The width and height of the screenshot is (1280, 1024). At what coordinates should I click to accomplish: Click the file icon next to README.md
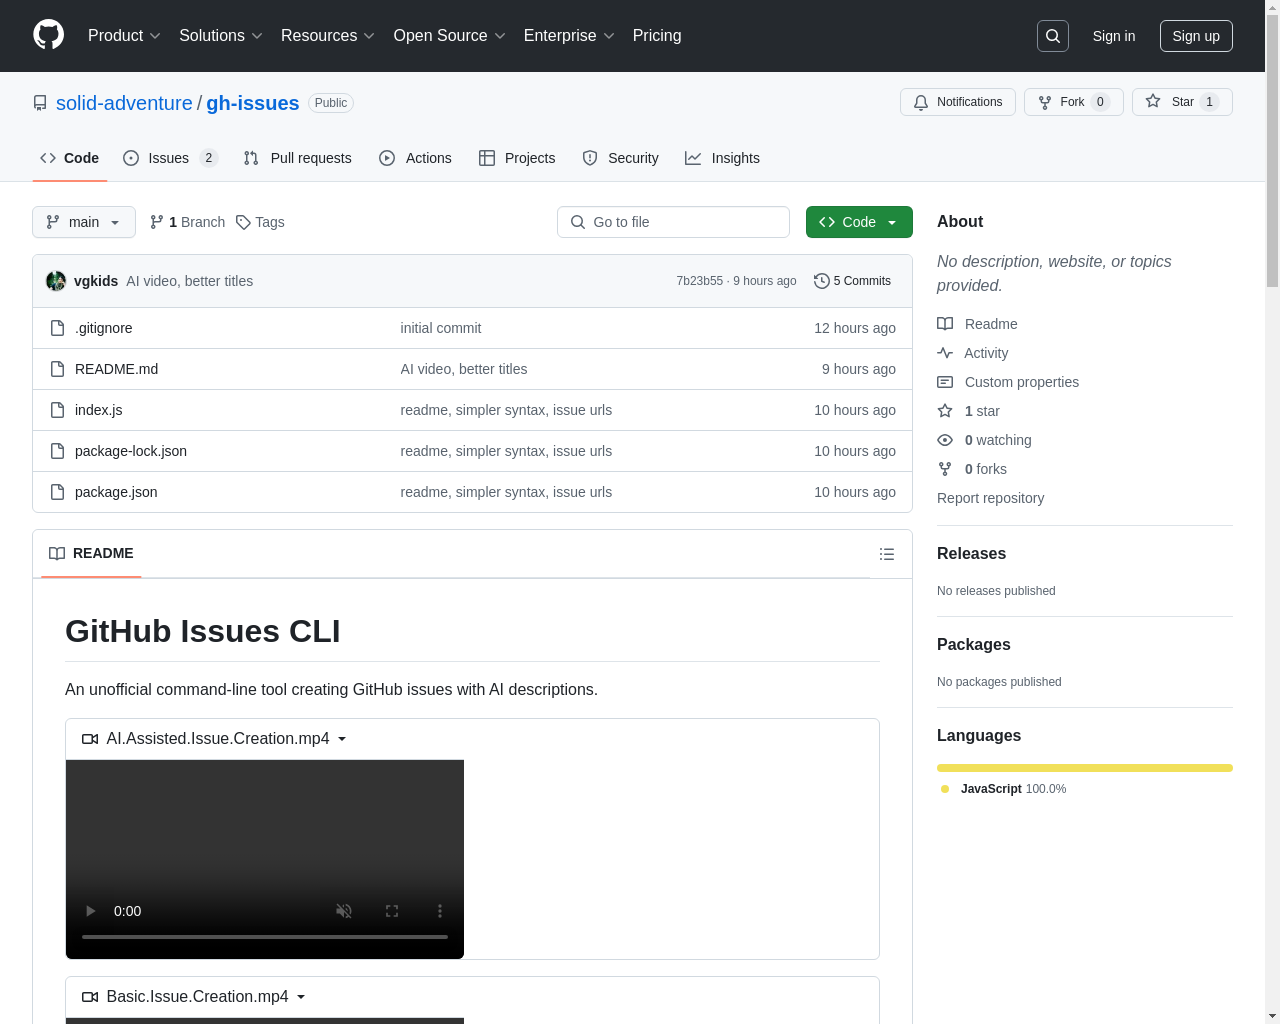(x=58, y=369)
